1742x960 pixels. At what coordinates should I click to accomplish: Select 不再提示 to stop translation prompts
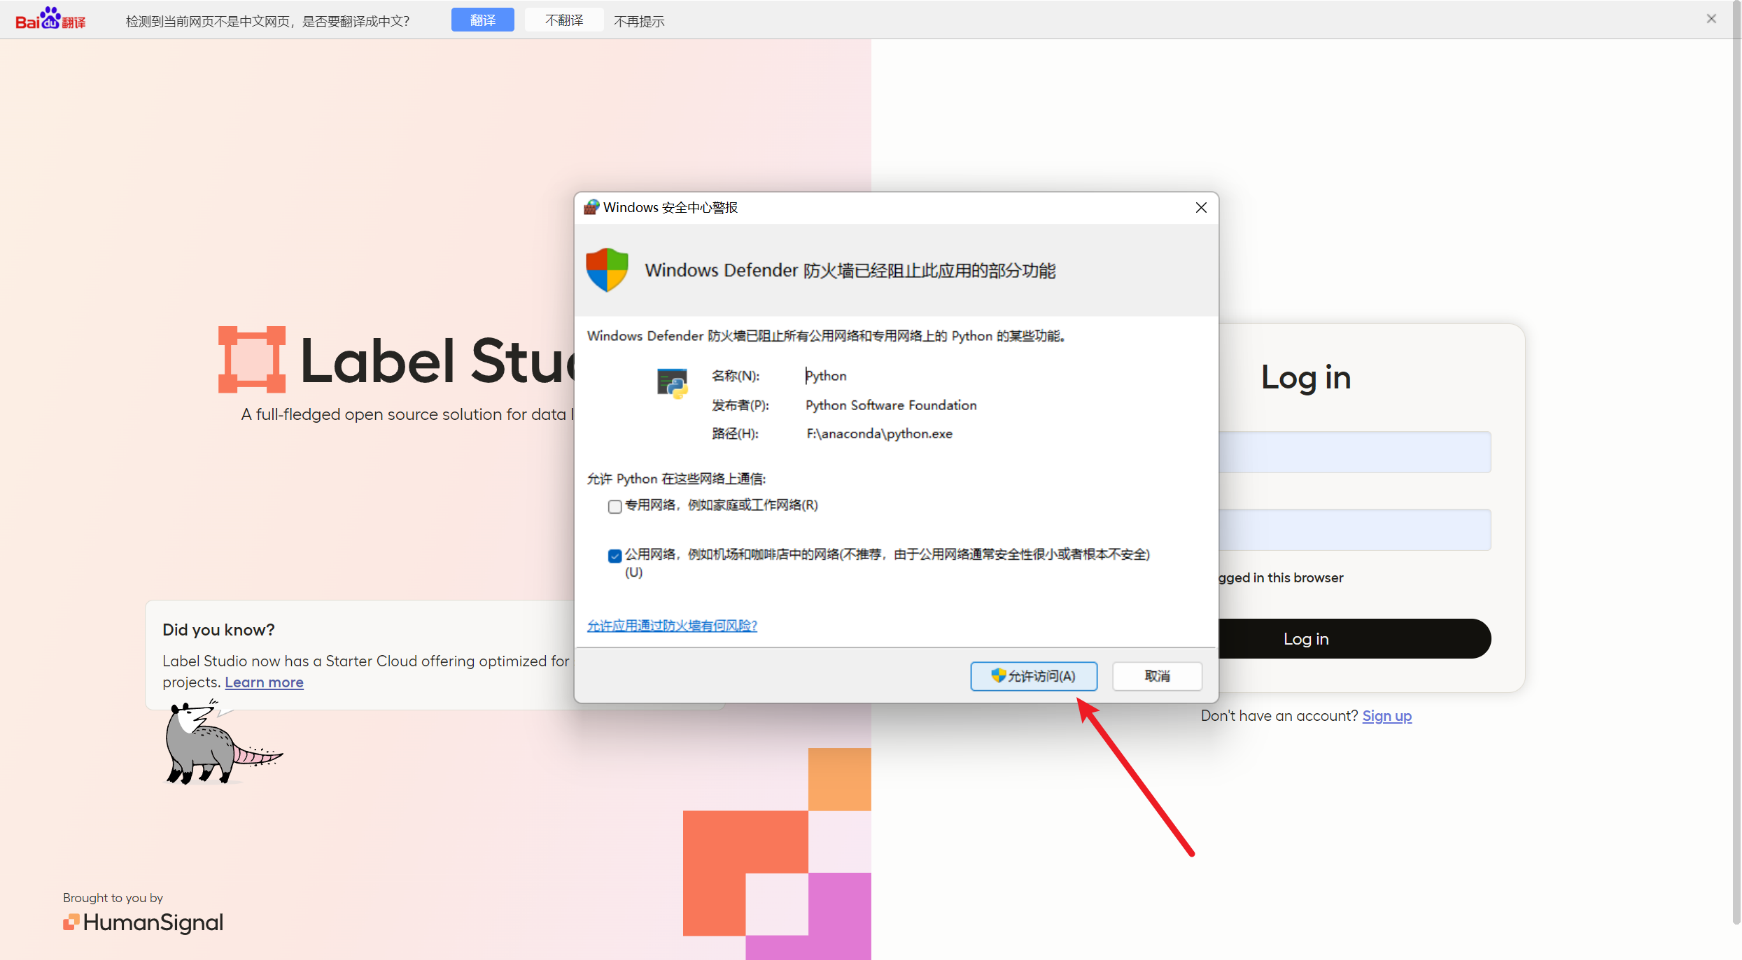tap(639, 21)
